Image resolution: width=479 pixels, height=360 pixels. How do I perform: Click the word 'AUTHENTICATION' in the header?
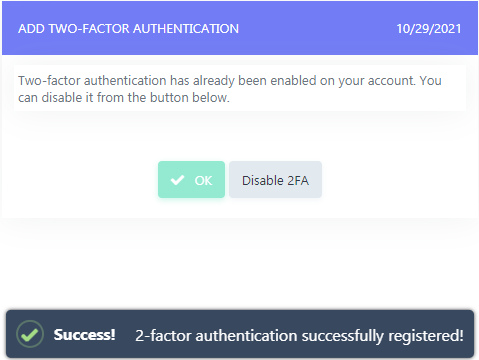[x=186, y=29]
